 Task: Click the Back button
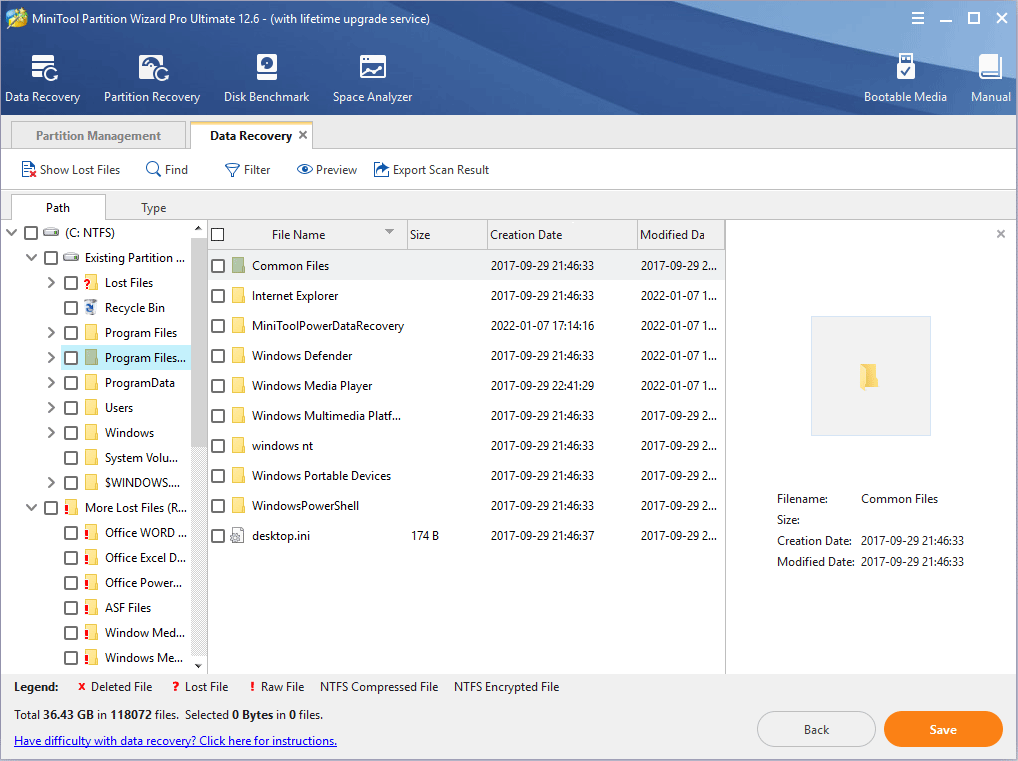pos(816,729)
